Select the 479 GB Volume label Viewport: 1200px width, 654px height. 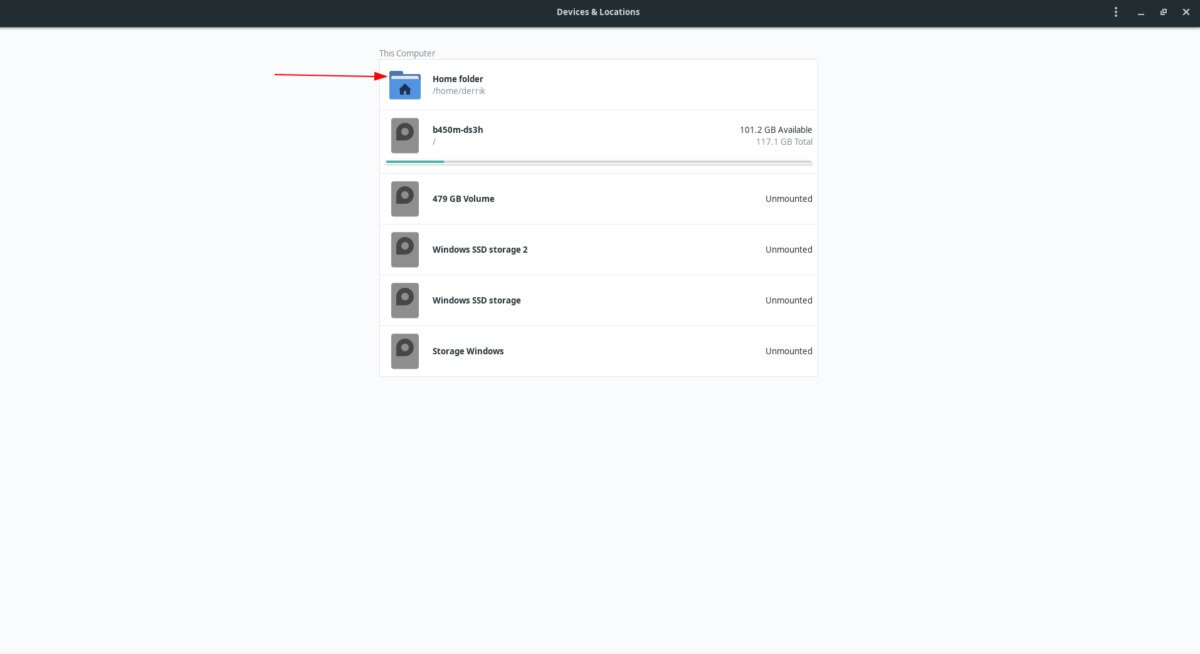coord(463,199)
